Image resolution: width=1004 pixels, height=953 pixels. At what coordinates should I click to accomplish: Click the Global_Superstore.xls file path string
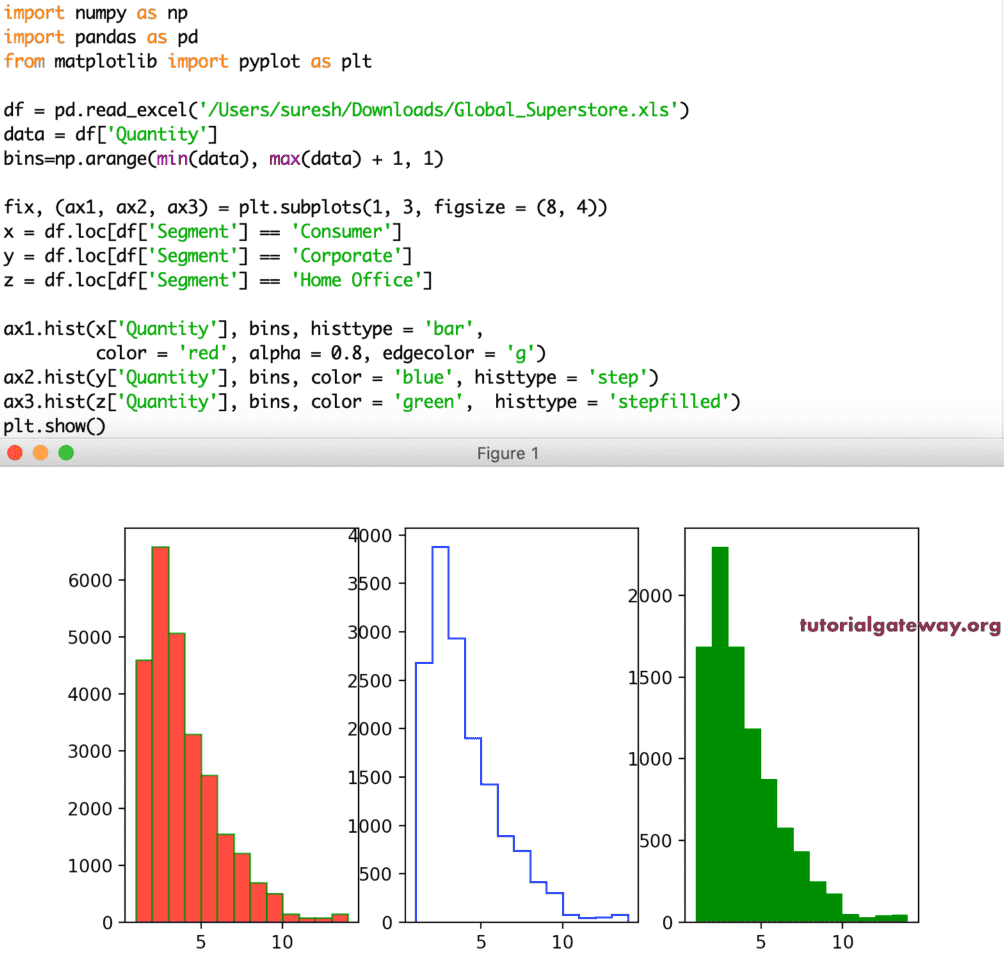[x=439, y=110]
